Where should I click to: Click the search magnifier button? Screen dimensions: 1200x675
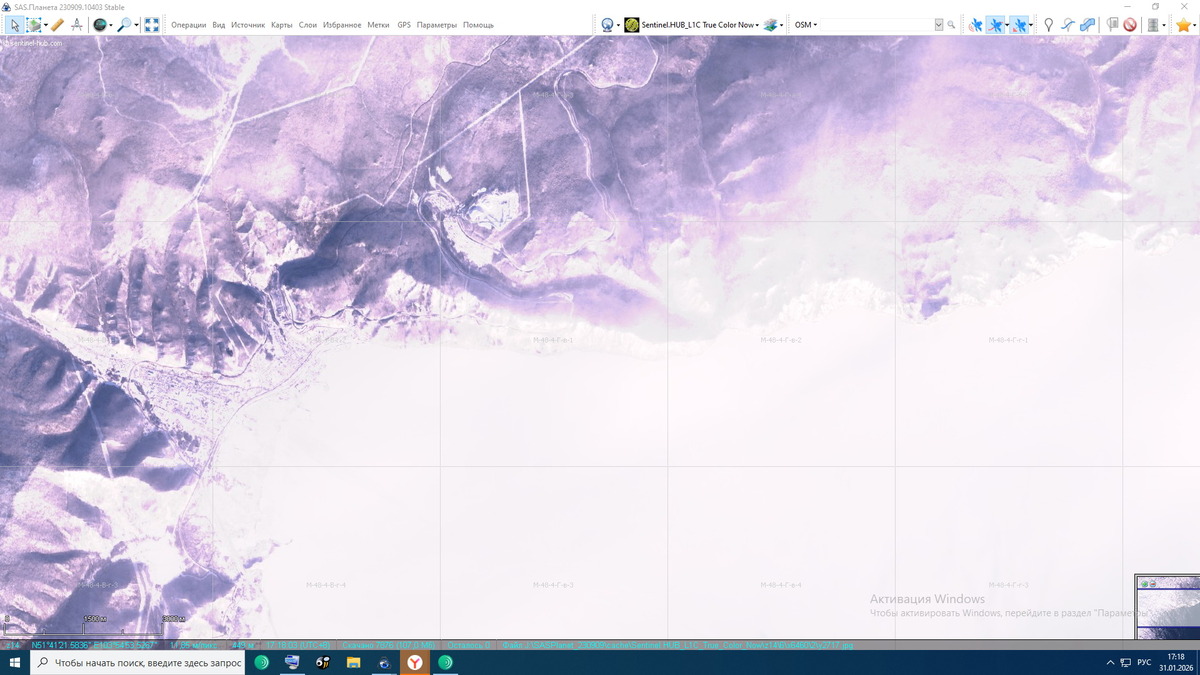pyautogui.click(x=951, y=25)
